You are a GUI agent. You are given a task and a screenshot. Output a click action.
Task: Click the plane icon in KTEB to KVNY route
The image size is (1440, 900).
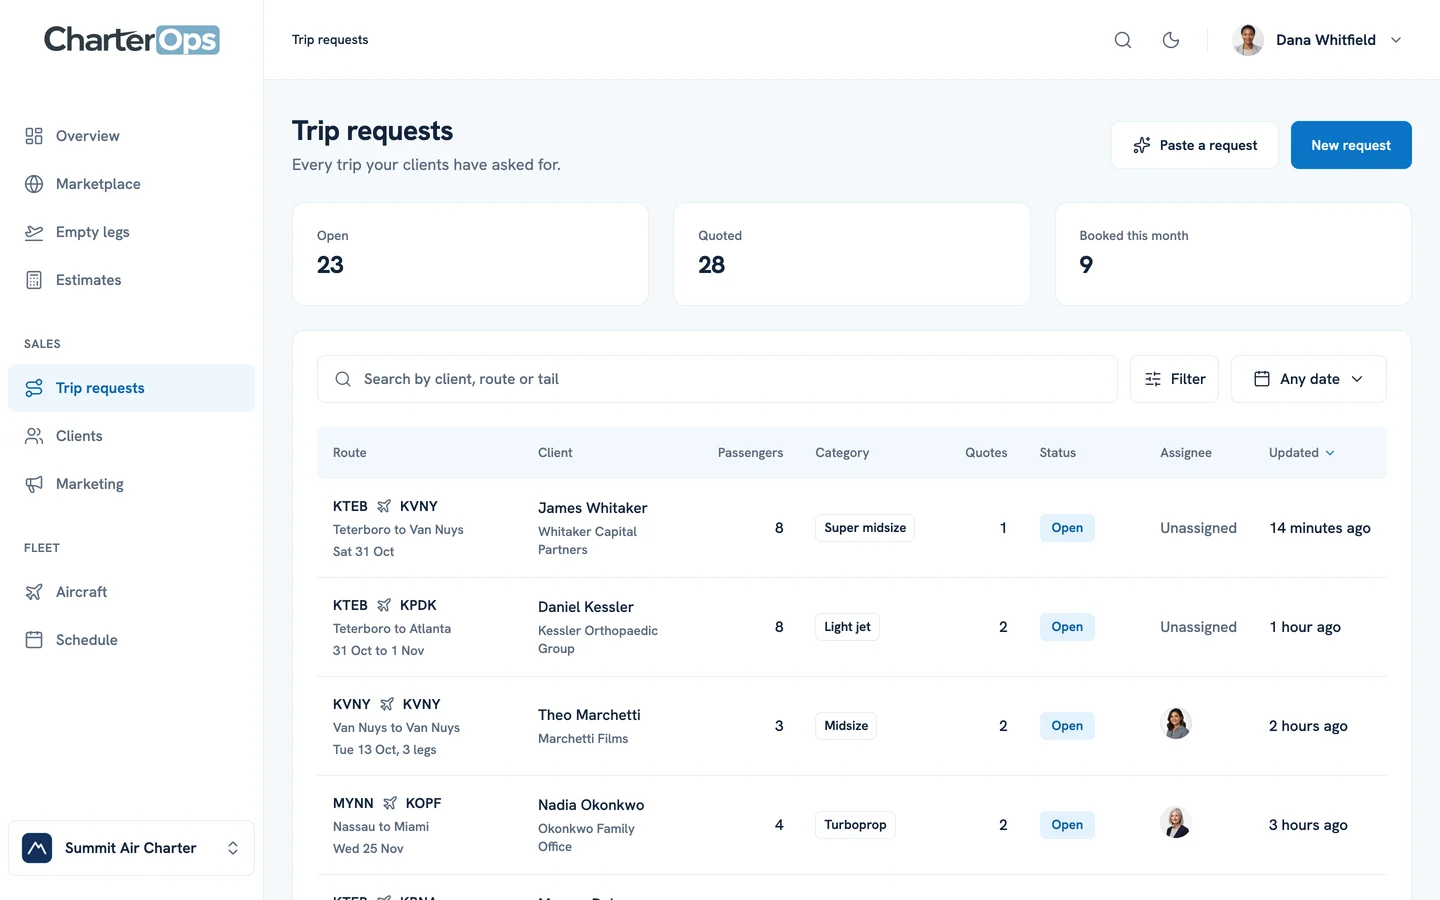tap(384, 506)
